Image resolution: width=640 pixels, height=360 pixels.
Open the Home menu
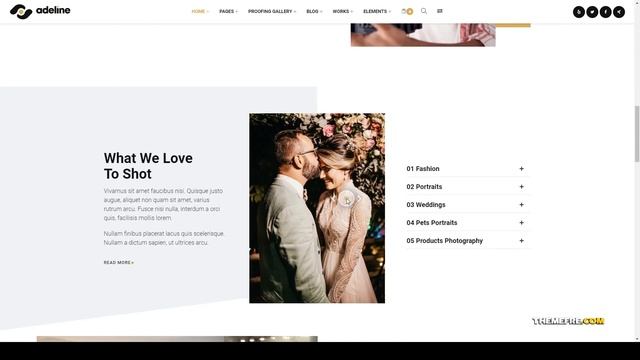point(200,11)
